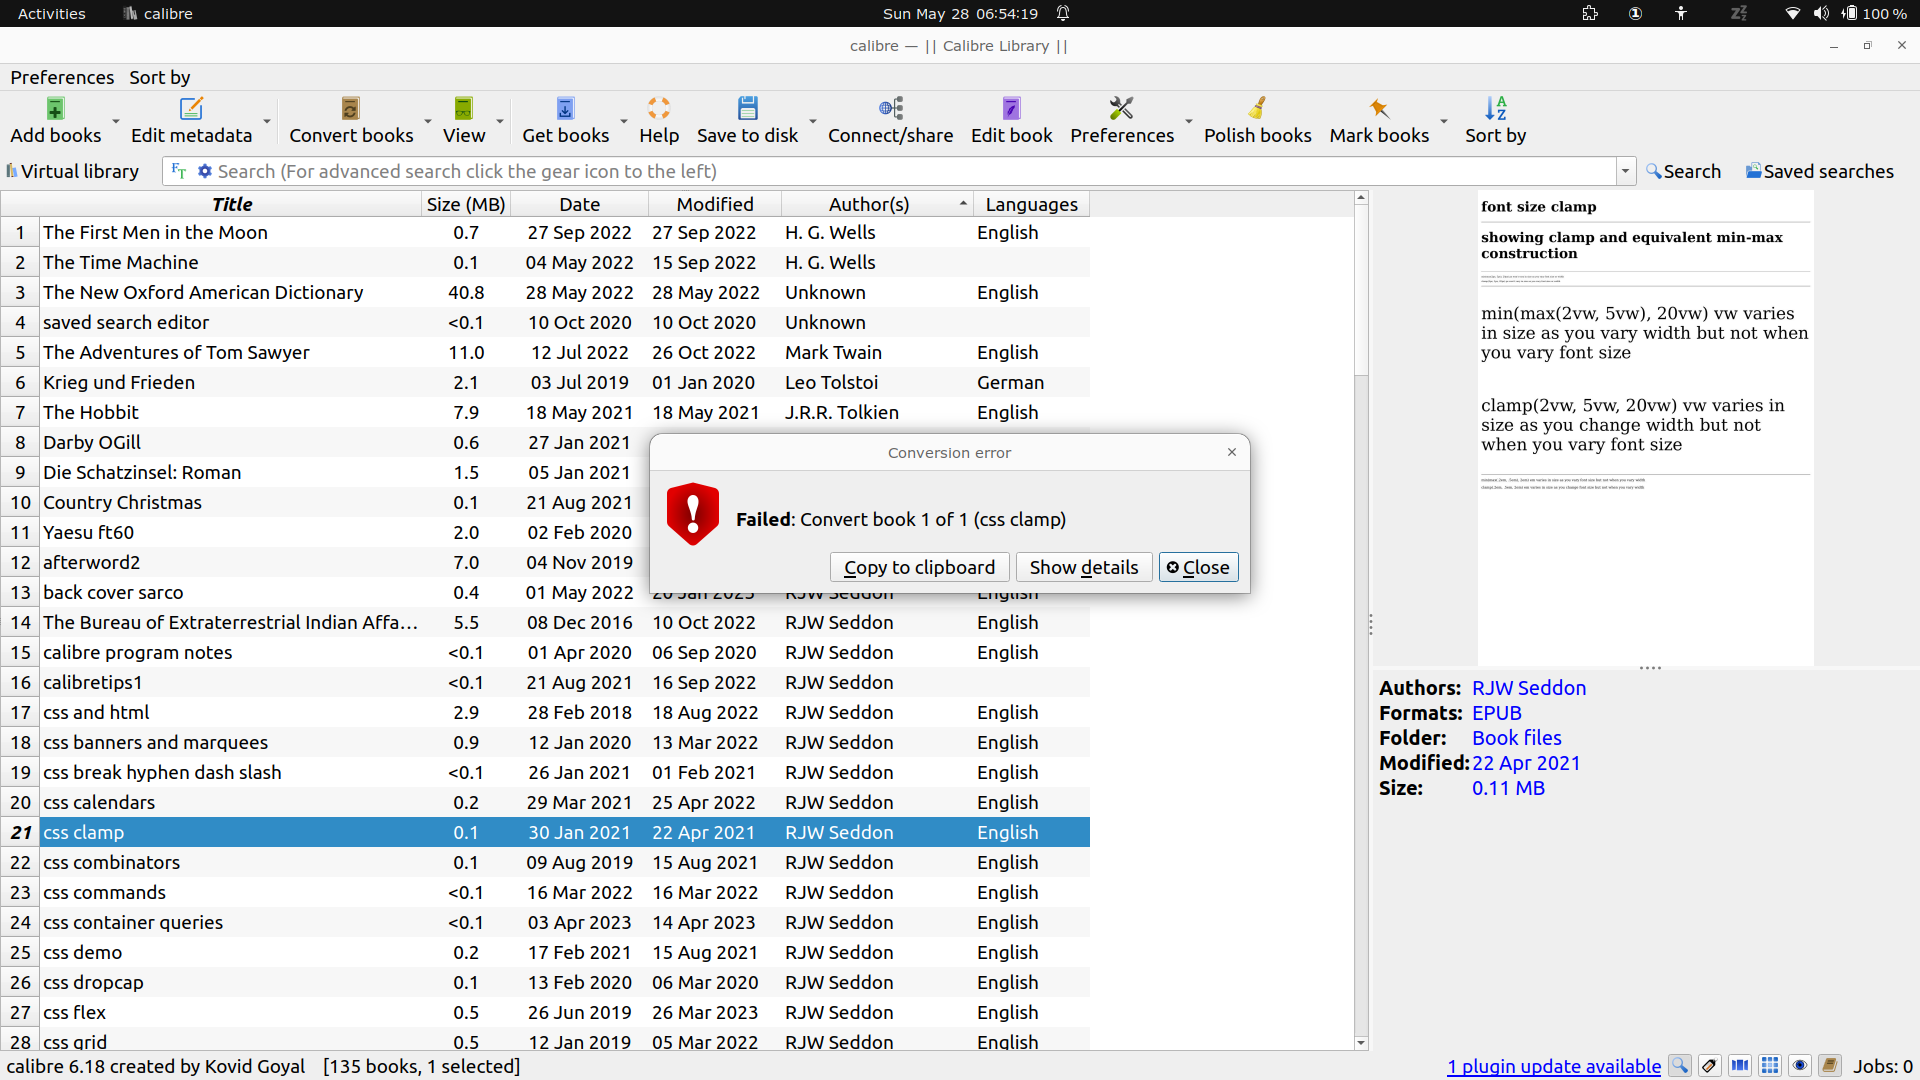Click the Show details button
This screenshot has height=1080, width=1920.
click(1084, 567)
